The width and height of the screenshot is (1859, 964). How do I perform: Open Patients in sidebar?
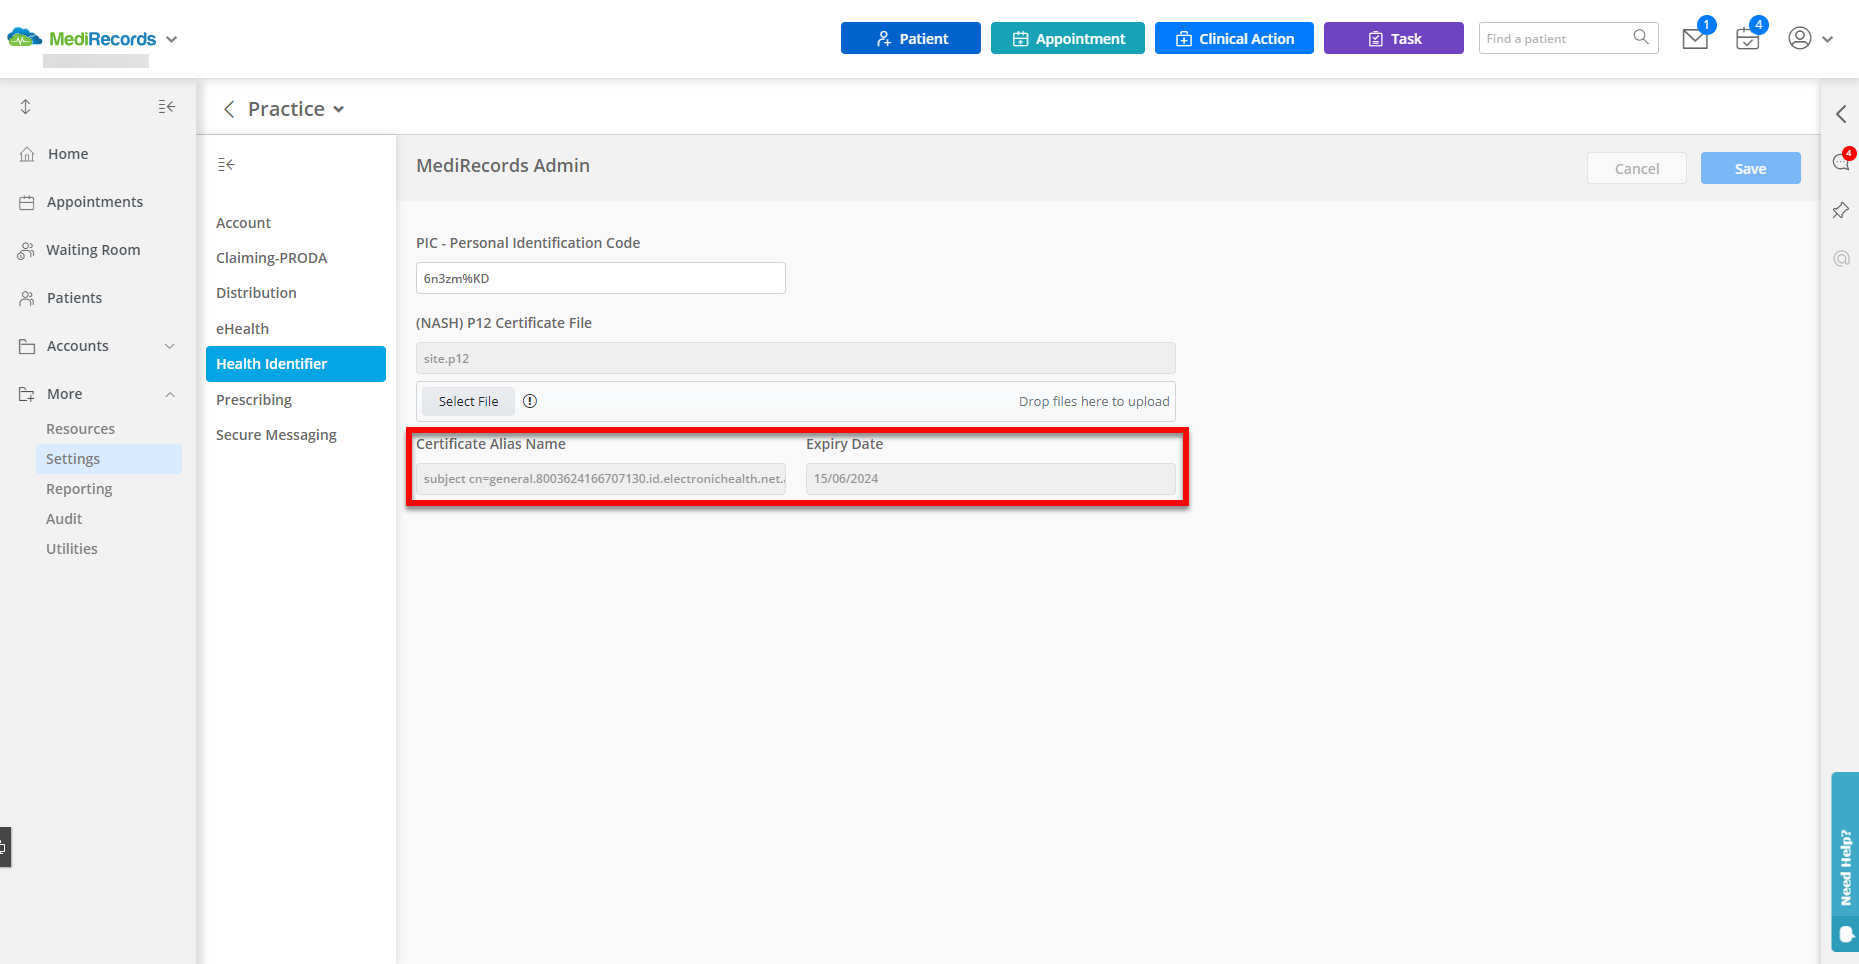[x=74, y=298]
